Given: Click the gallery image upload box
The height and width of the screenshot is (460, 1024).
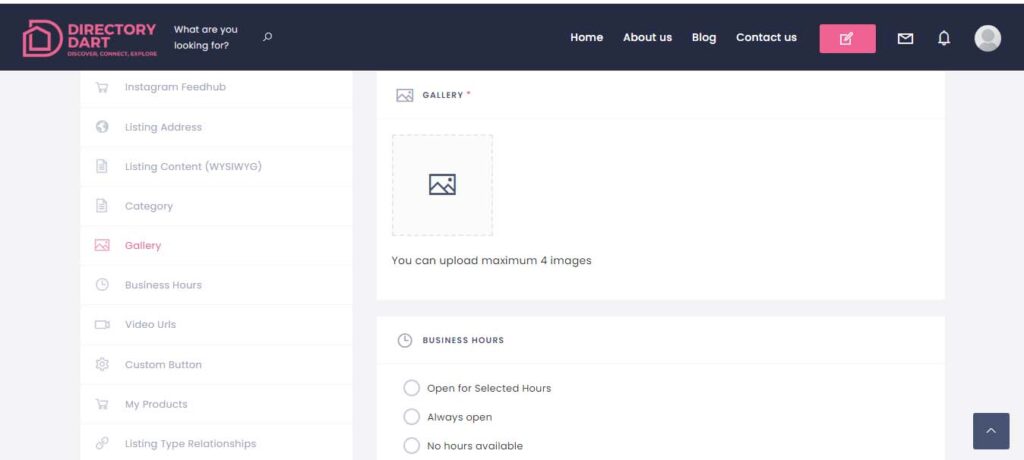Looking at the screenshot, I should point(442,185).
